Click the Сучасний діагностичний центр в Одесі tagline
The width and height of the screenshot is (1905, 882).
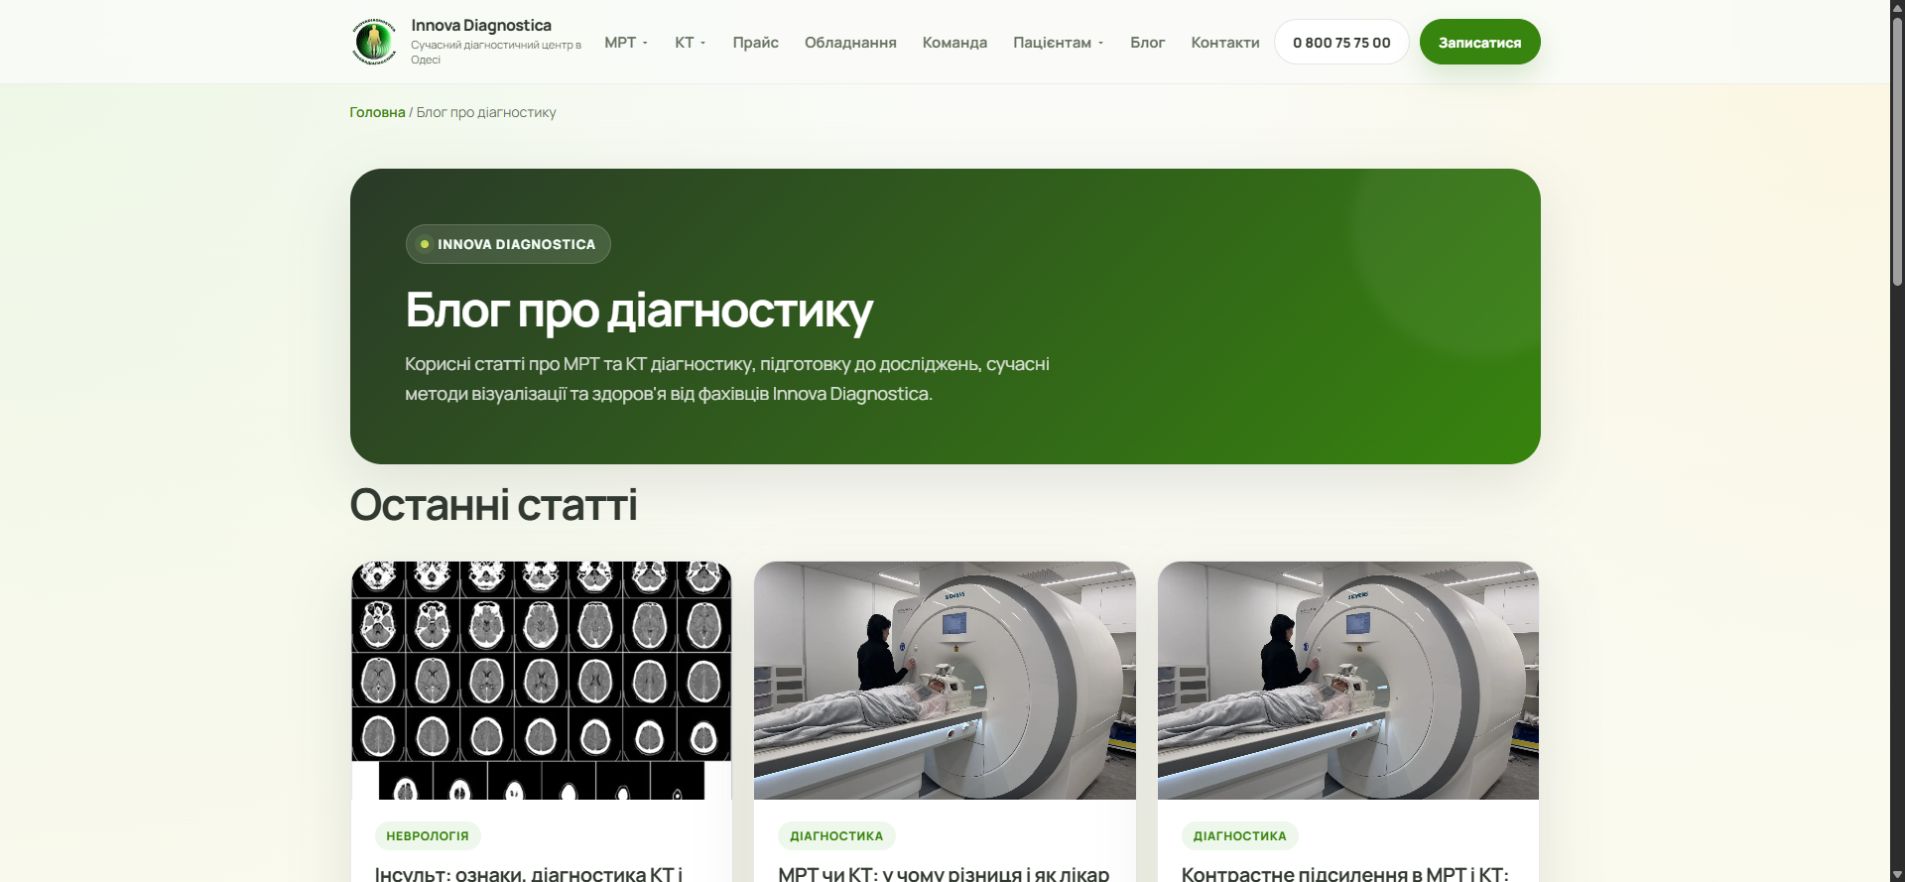pyautogui.click(x=496, y=52)
